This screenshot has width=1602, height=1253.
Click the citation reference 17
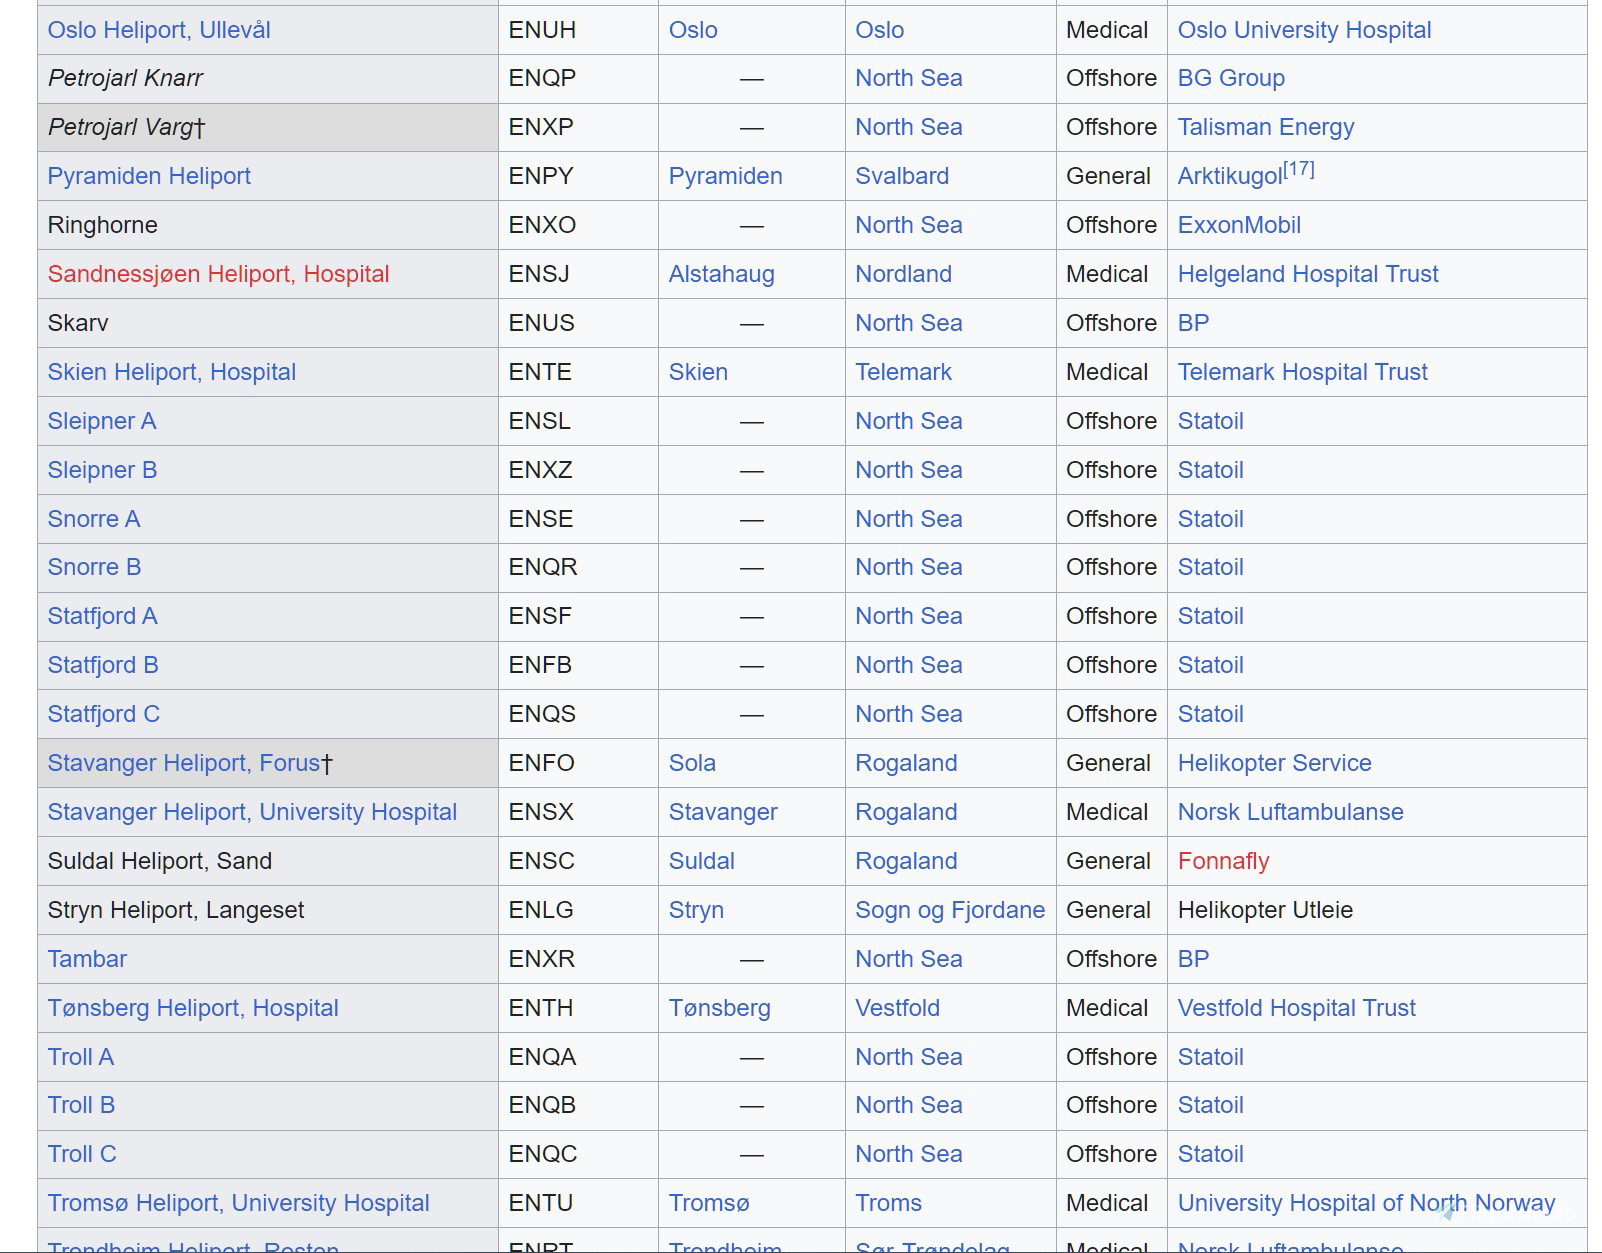(1299, 169)
